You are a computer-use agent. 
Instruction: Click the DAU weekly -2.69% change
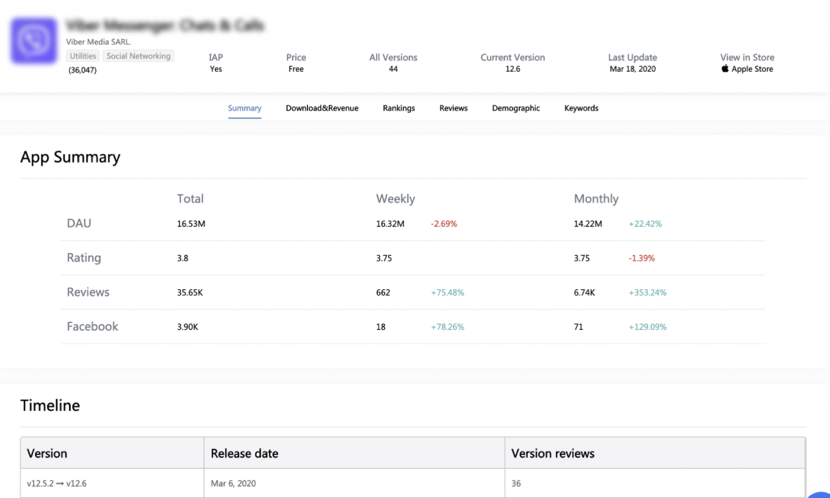click(444, 224)
